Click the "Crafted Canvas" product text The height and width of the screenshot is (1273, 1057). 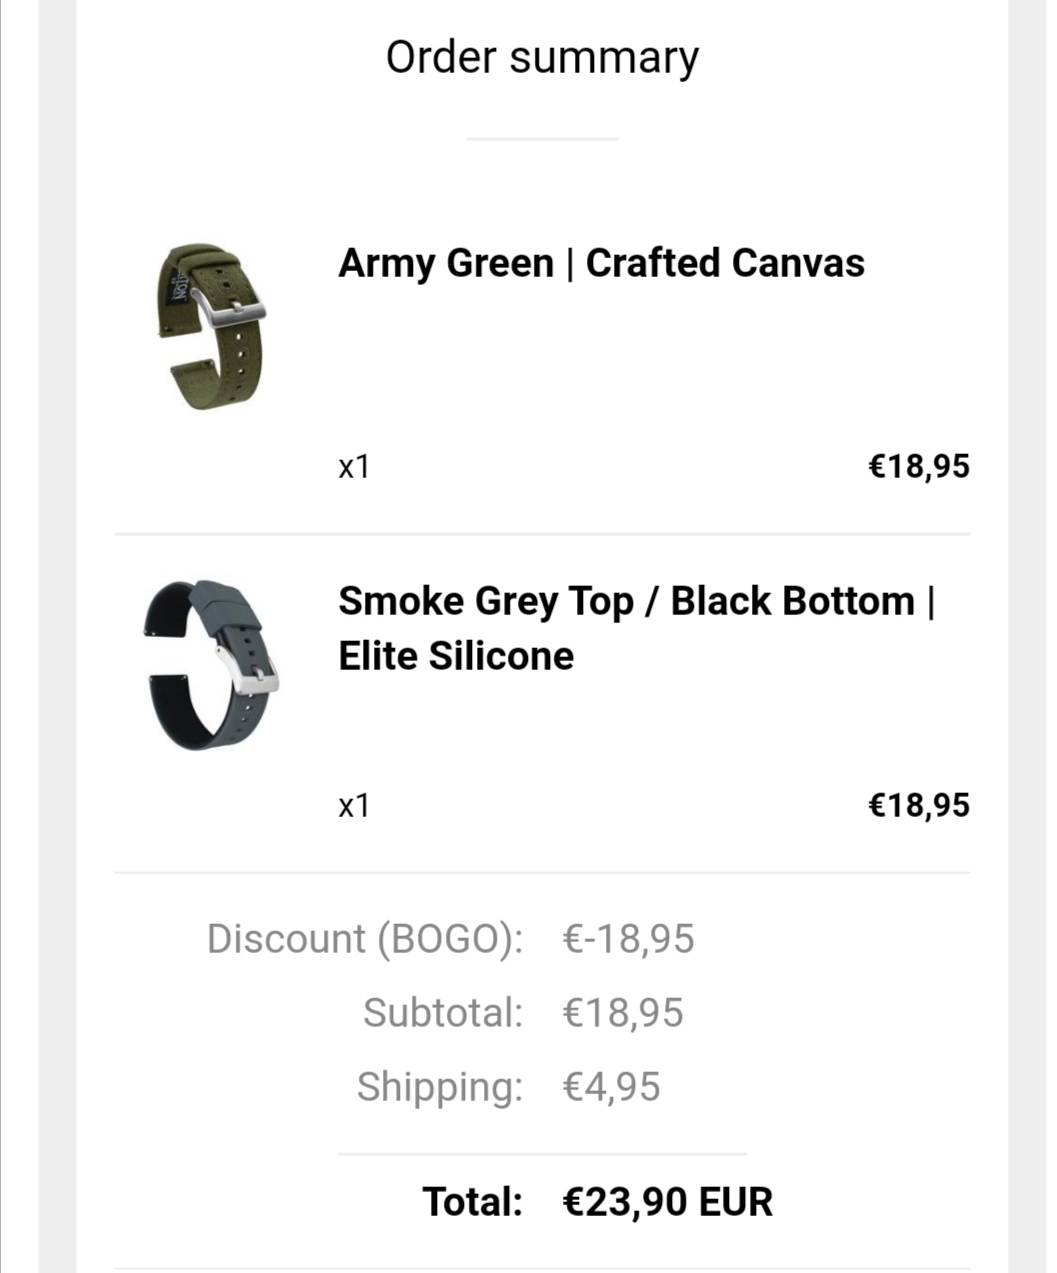725,263
